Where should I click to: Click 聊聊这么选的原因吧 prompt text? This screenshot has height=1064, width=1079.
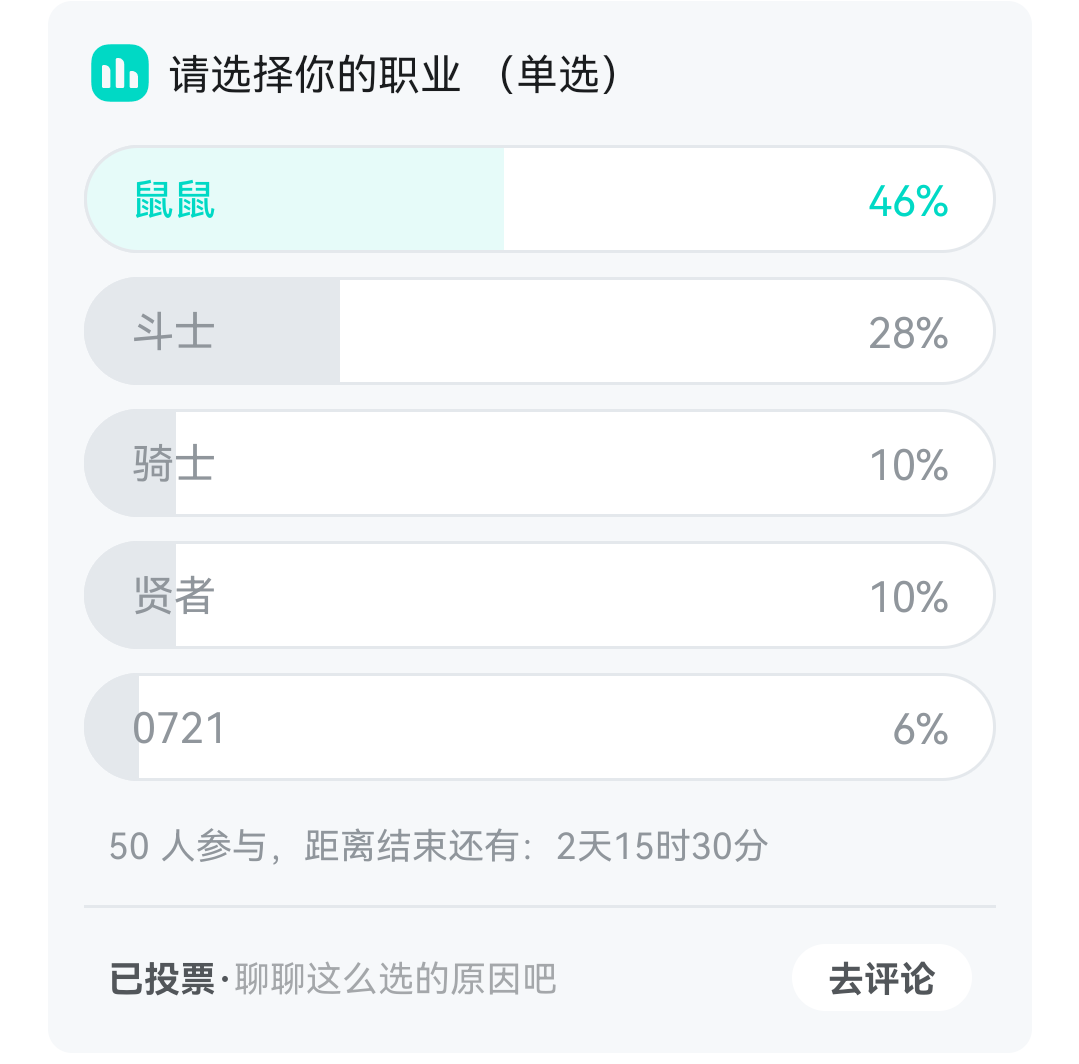[x=396, y=979]
